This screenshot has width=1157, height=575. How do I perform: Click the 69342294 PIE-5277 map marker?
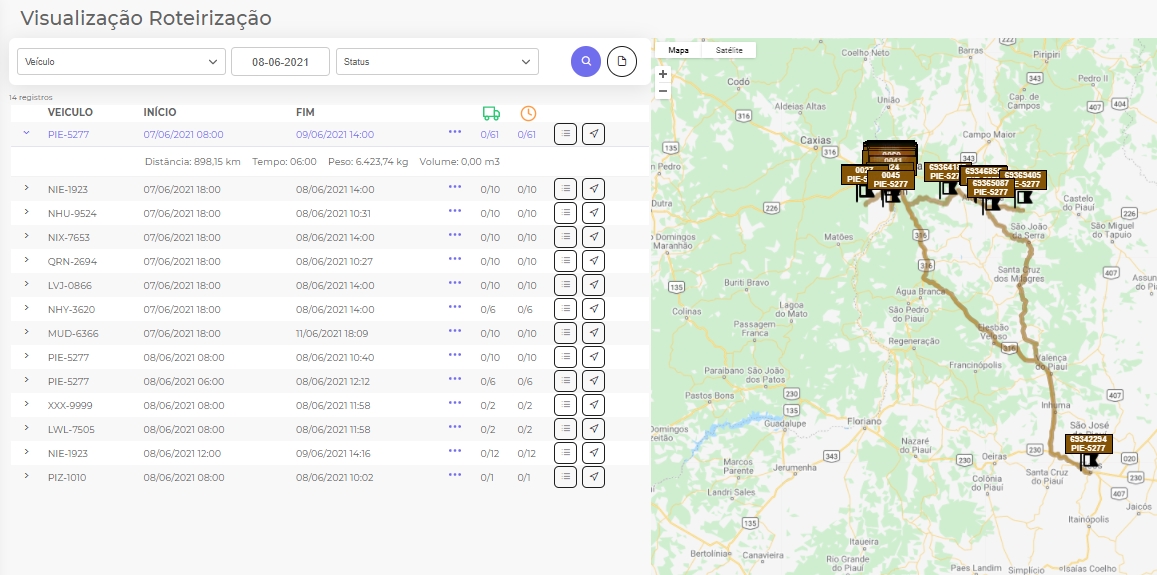(x=1088, y=444)
